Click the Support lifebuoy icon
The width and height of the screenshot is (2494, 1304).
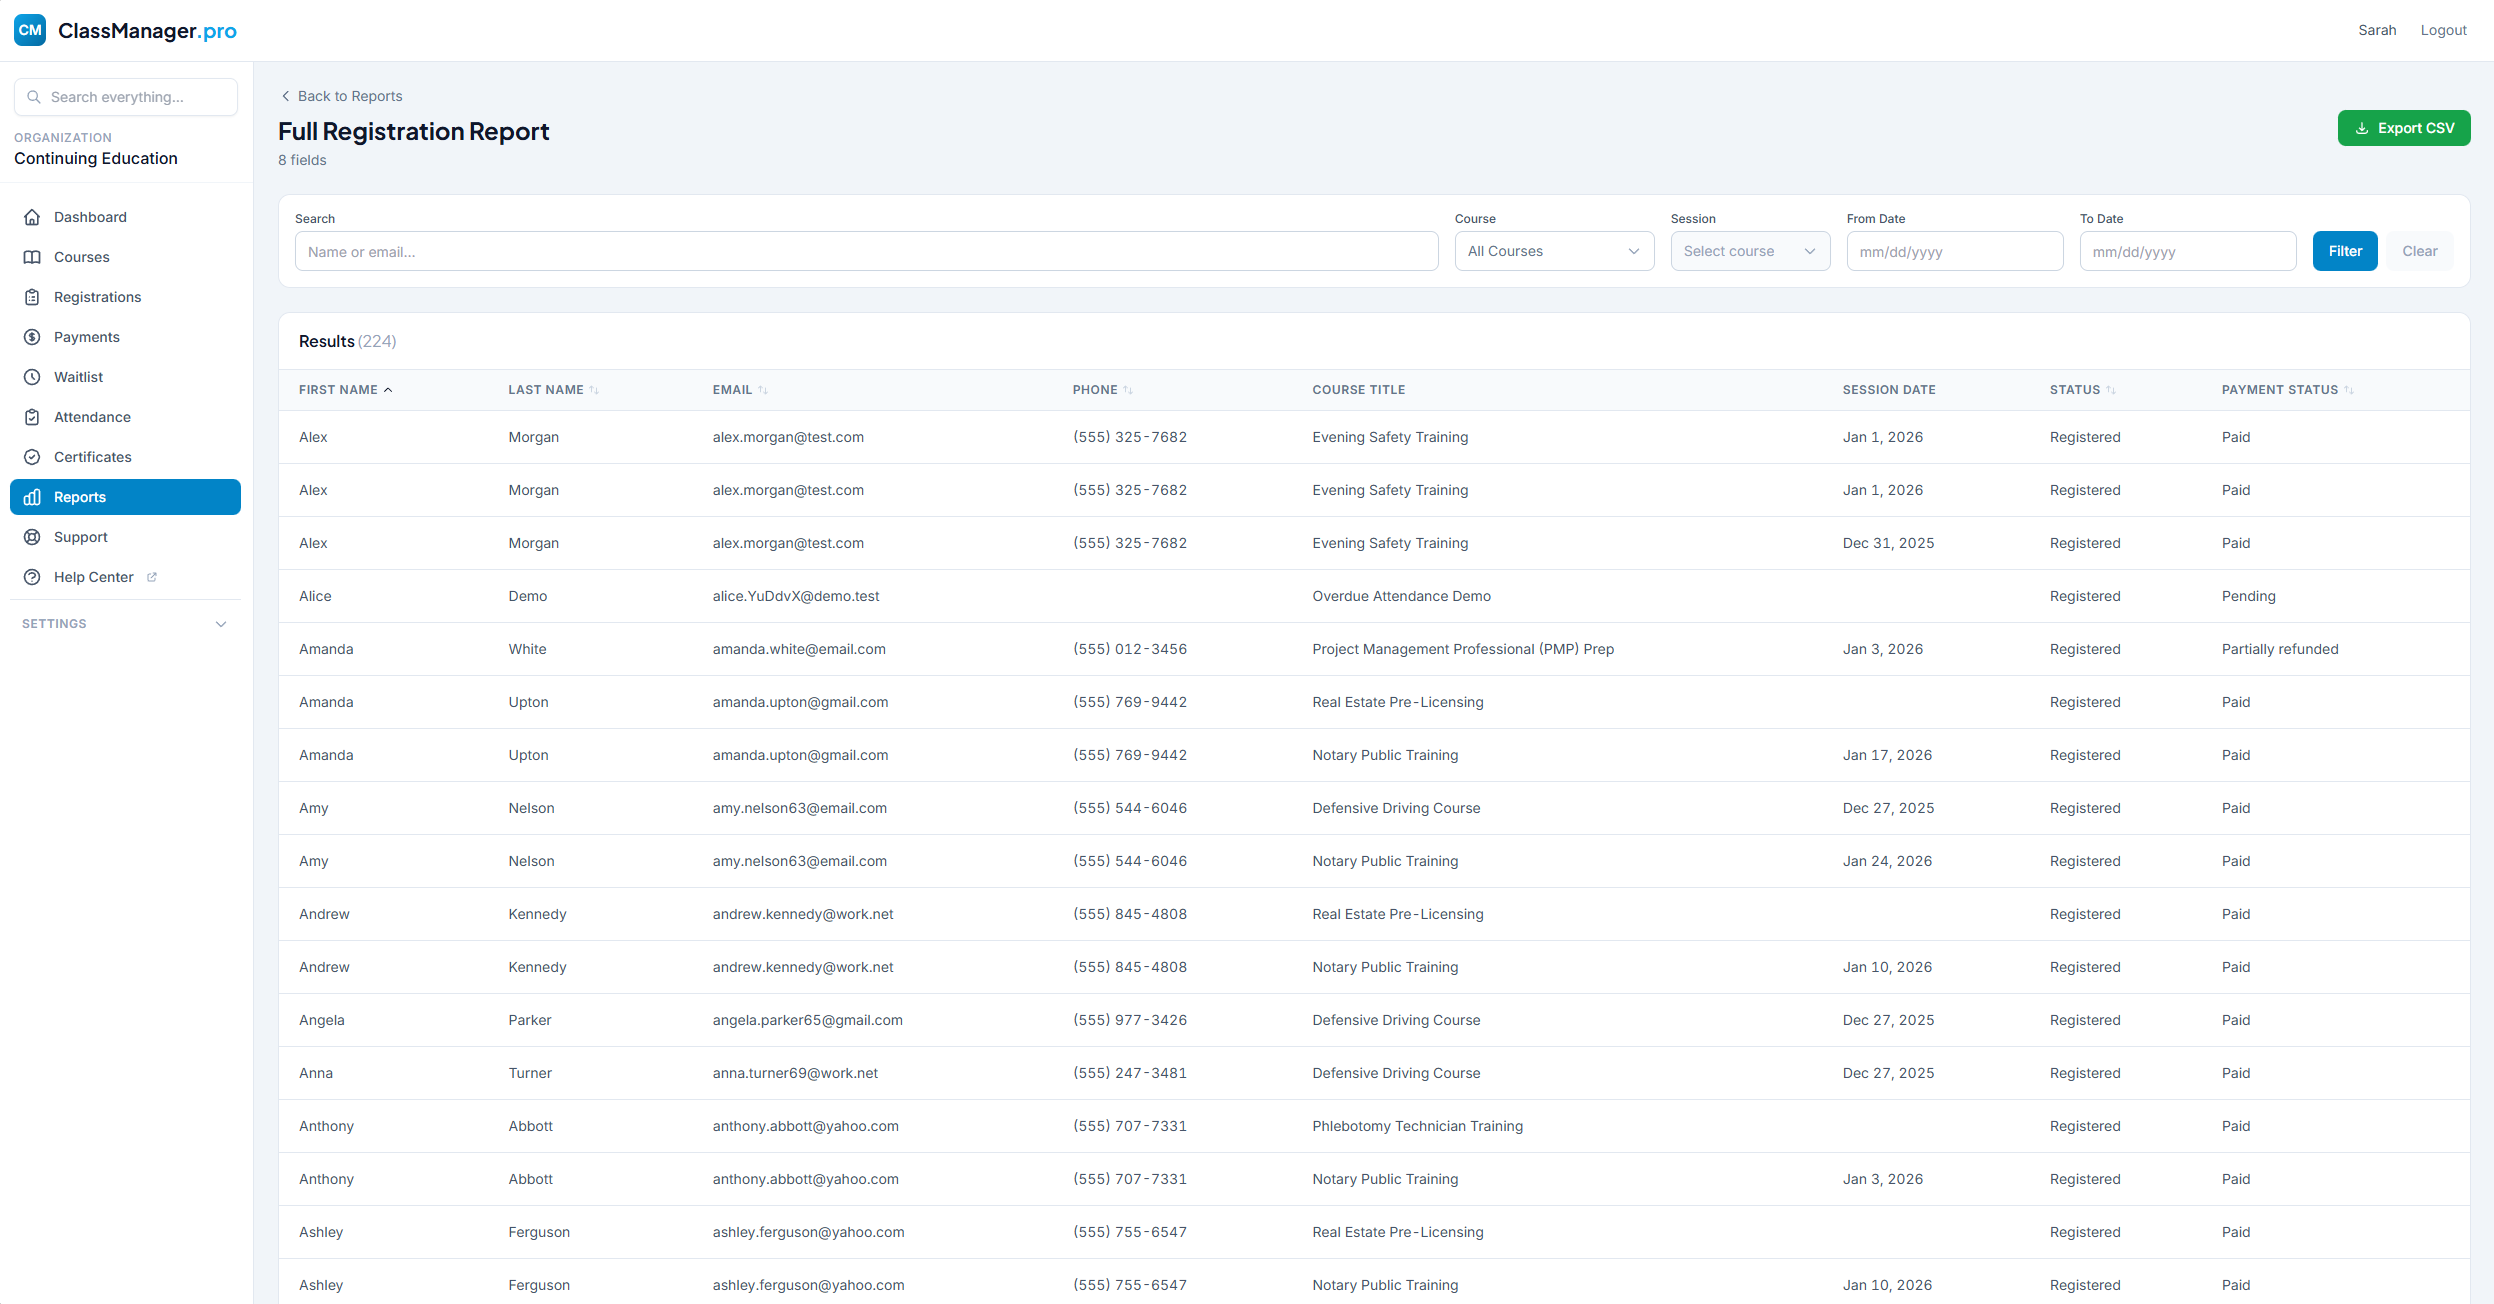32,537
